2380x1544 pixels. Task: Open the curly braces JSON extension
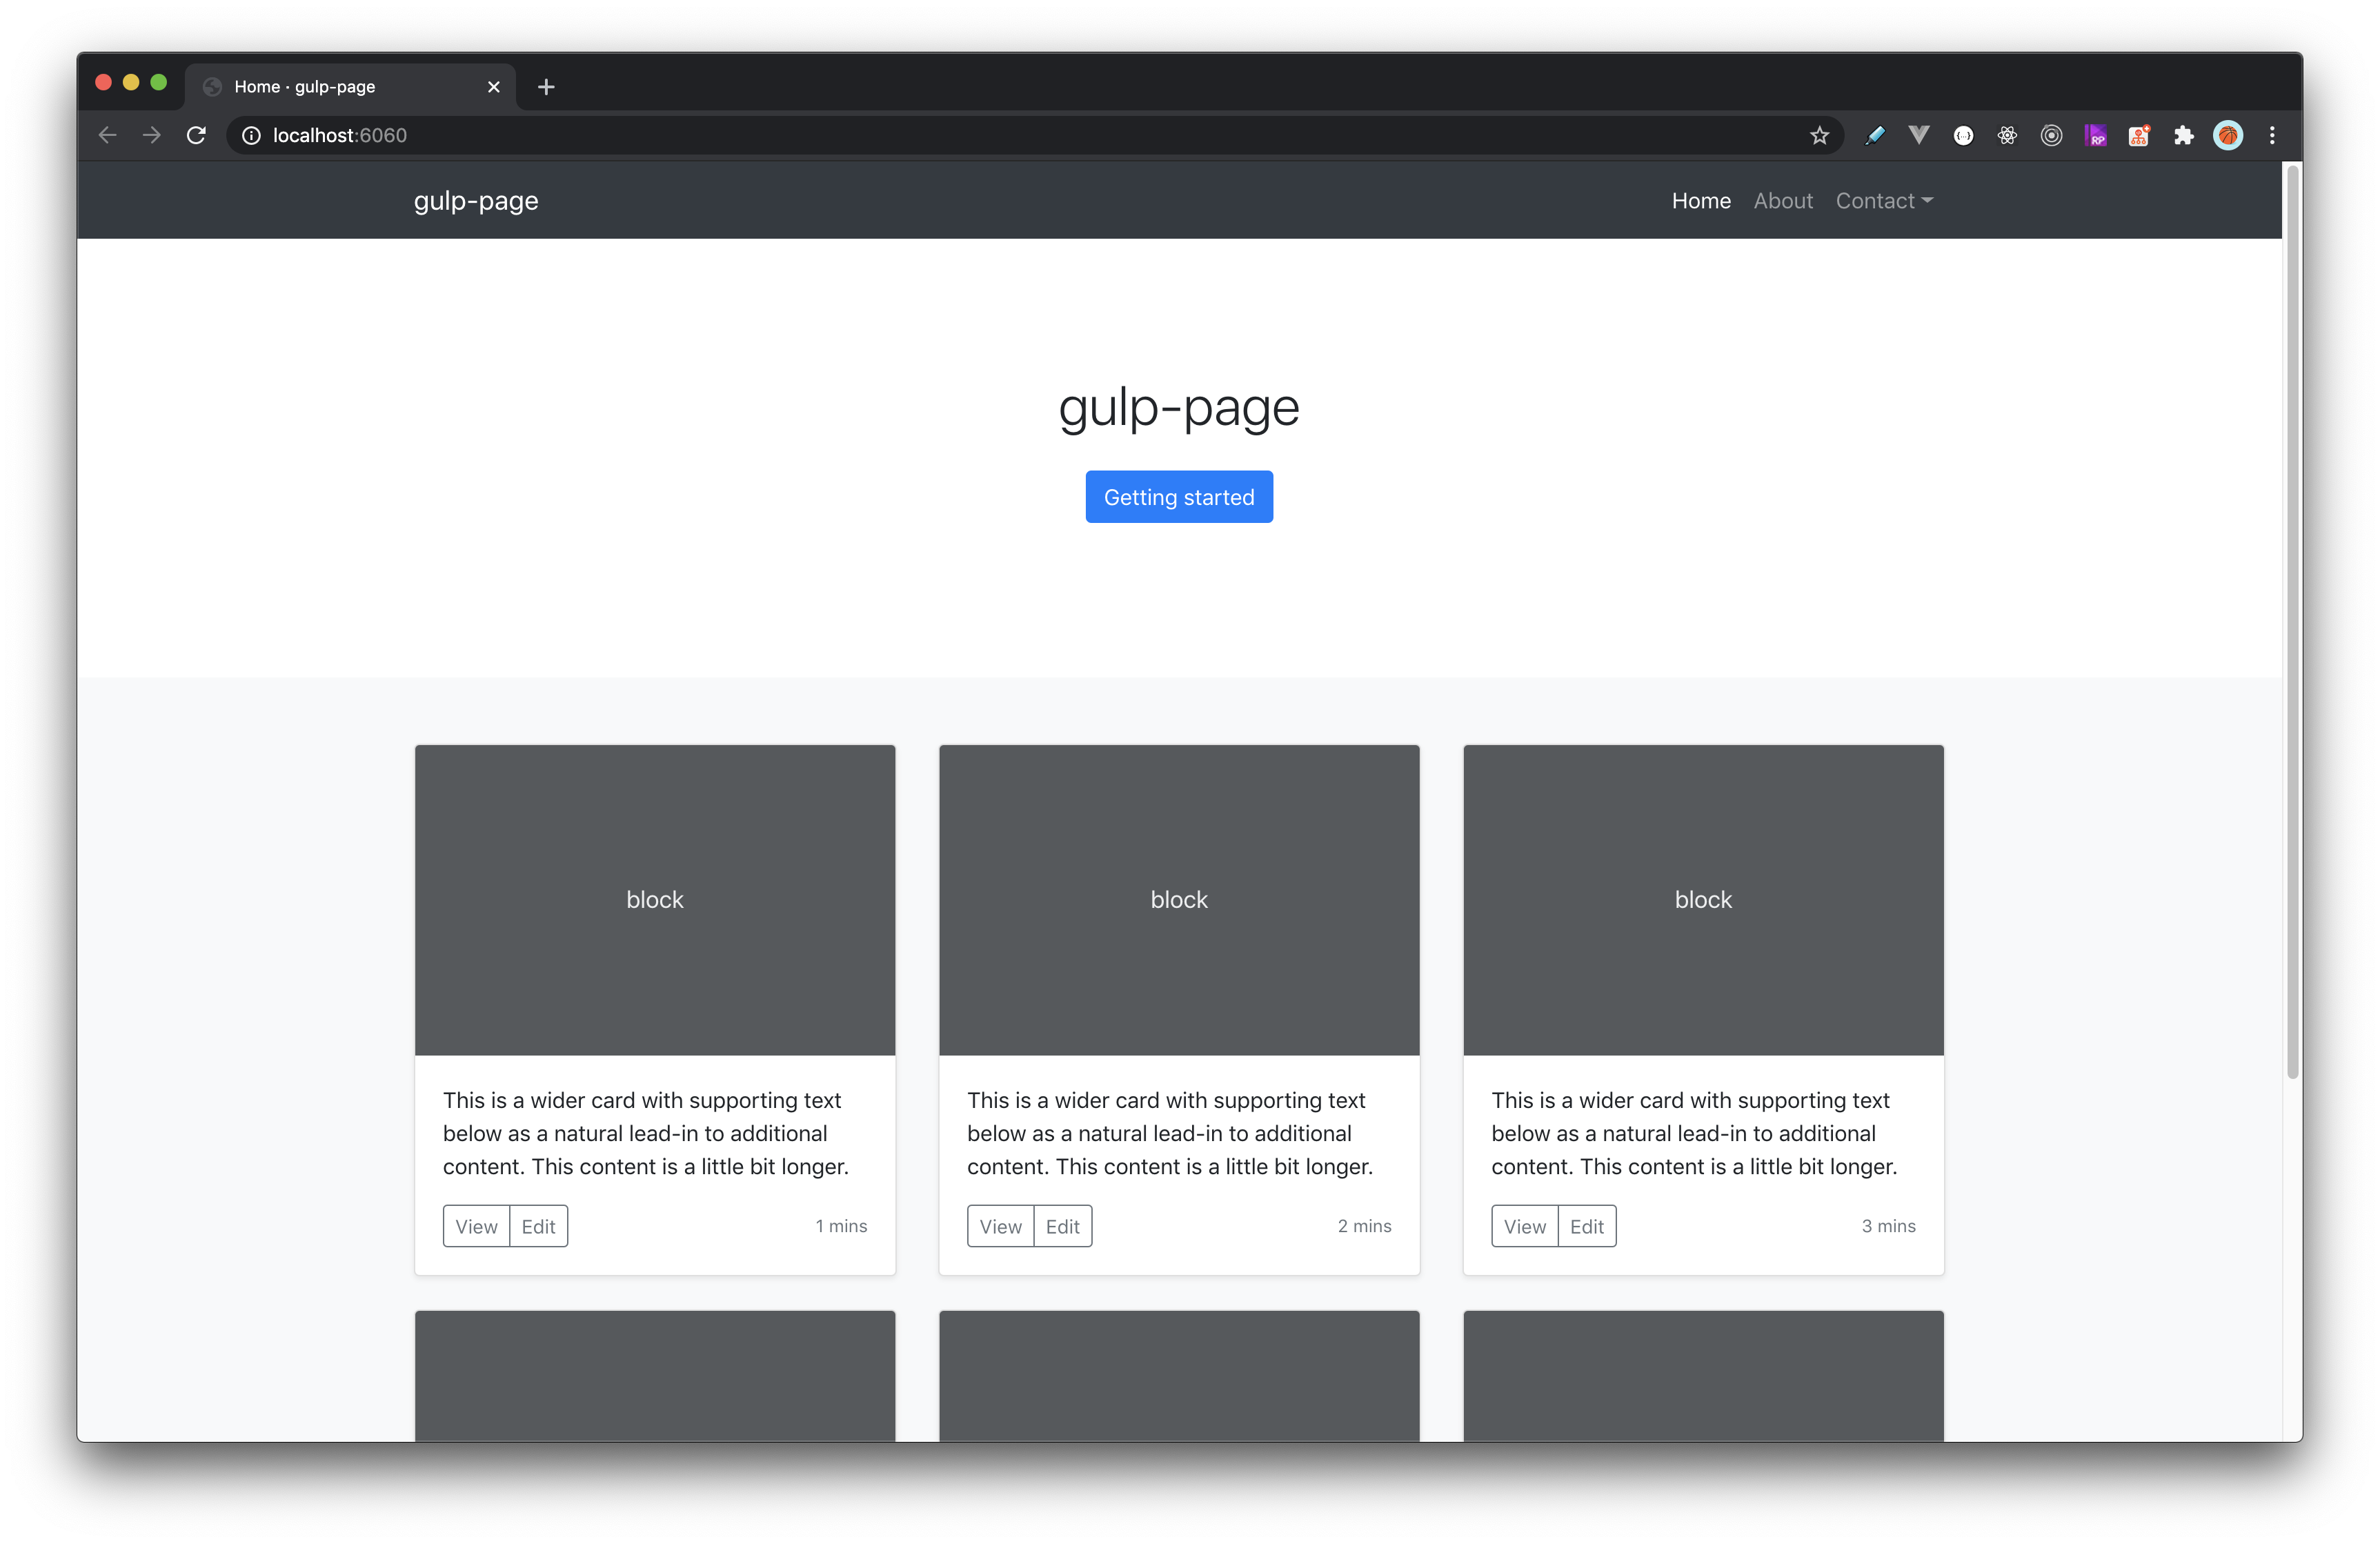1963,135
